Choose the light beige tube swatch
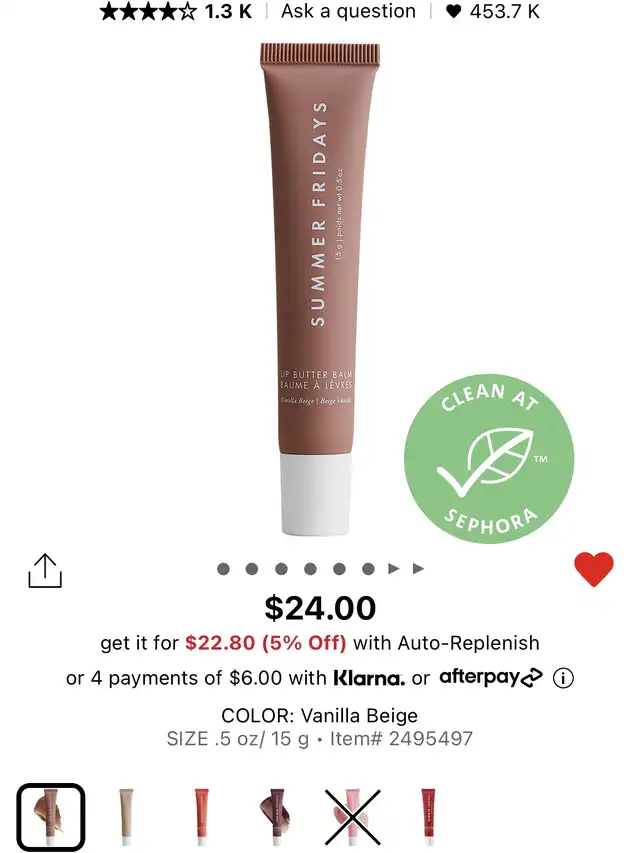Image resolution: width=640 pixels, height=853 pixels. pyautogui.click(x=126, y=817)
